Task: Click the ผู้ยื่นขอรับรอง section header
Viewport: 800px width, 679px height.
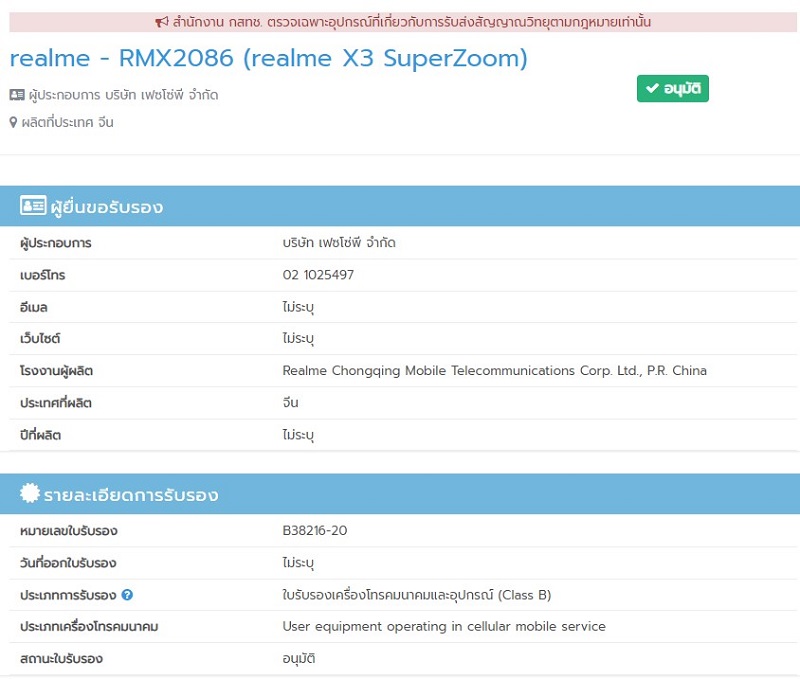Action: pyautogui.click(x=400, y=206)
